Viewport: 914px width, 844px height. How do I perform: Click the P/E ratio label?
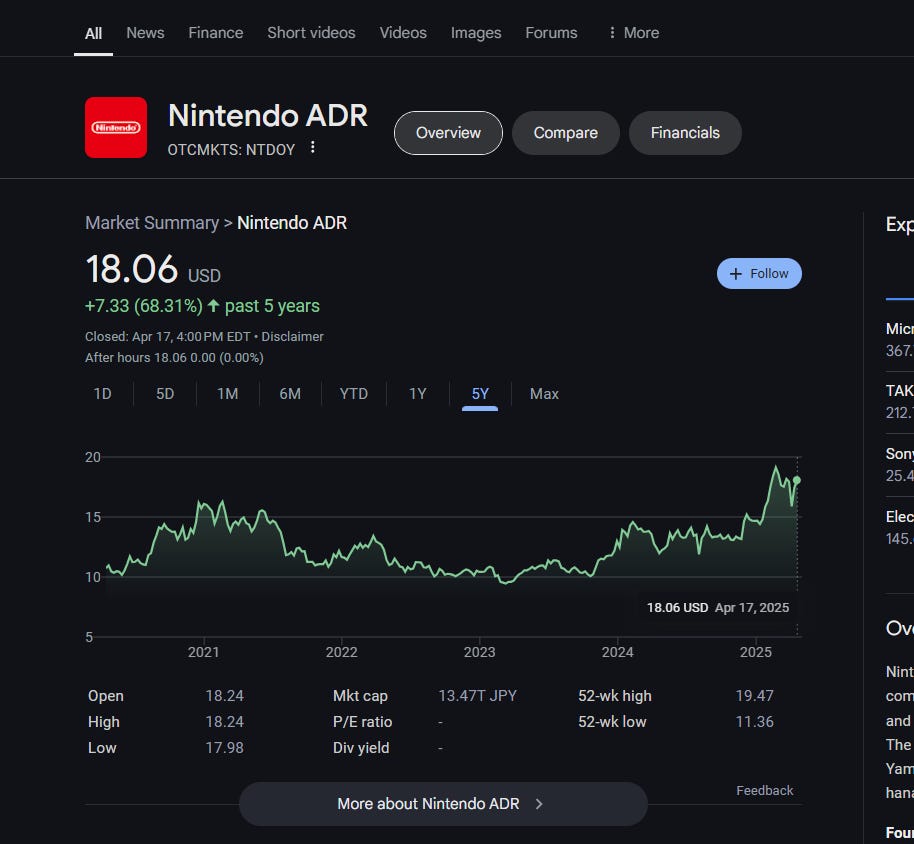pos(362,722)
